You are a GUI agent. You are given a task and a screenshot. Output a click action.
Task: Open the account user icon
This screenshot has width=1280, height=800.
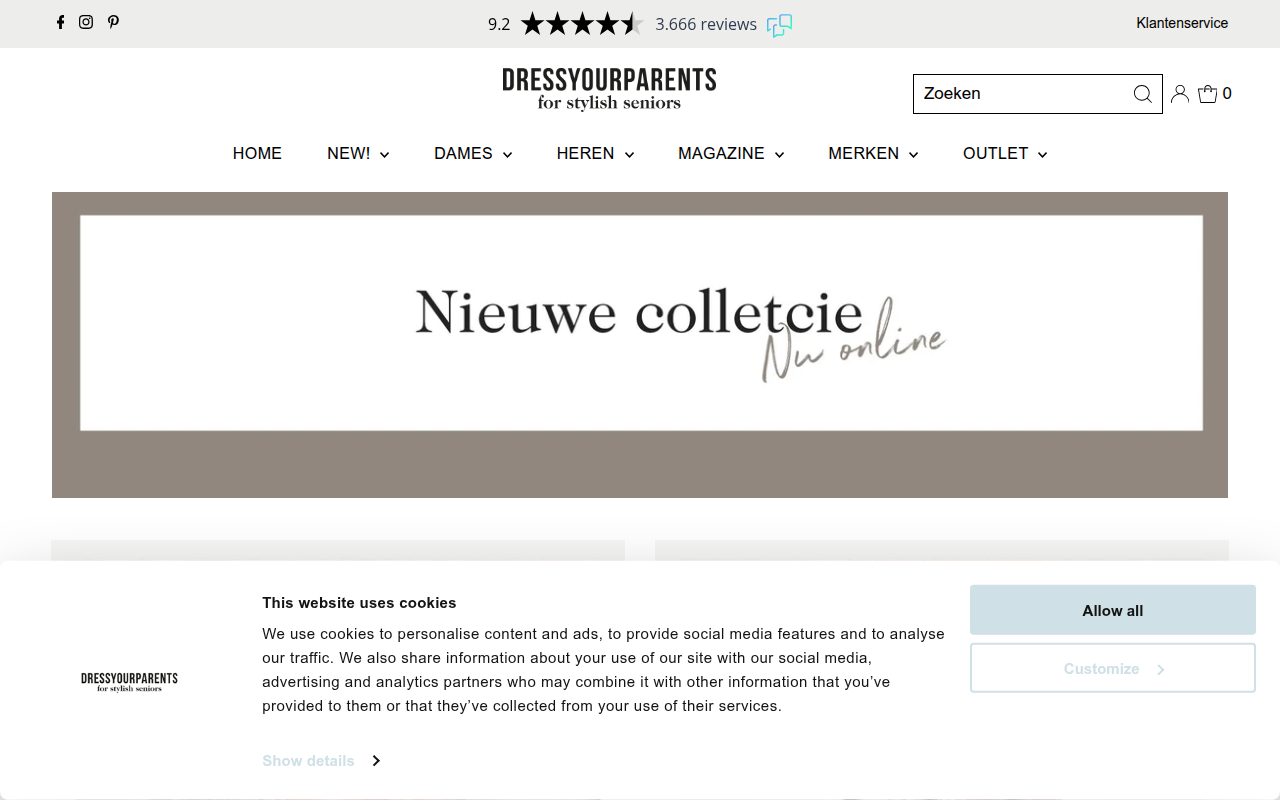[x=1180, y=94]
